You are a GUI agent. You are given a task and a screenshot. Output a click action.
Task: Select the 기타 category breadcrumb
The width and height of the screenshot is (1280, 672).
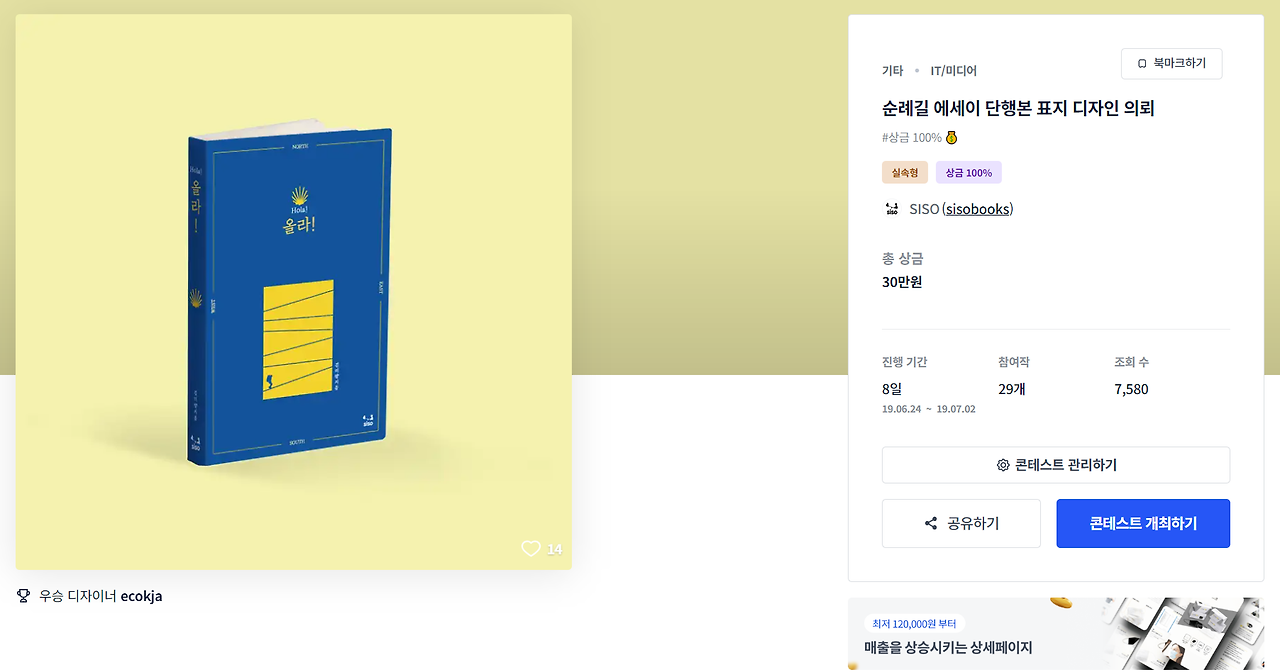892,71
